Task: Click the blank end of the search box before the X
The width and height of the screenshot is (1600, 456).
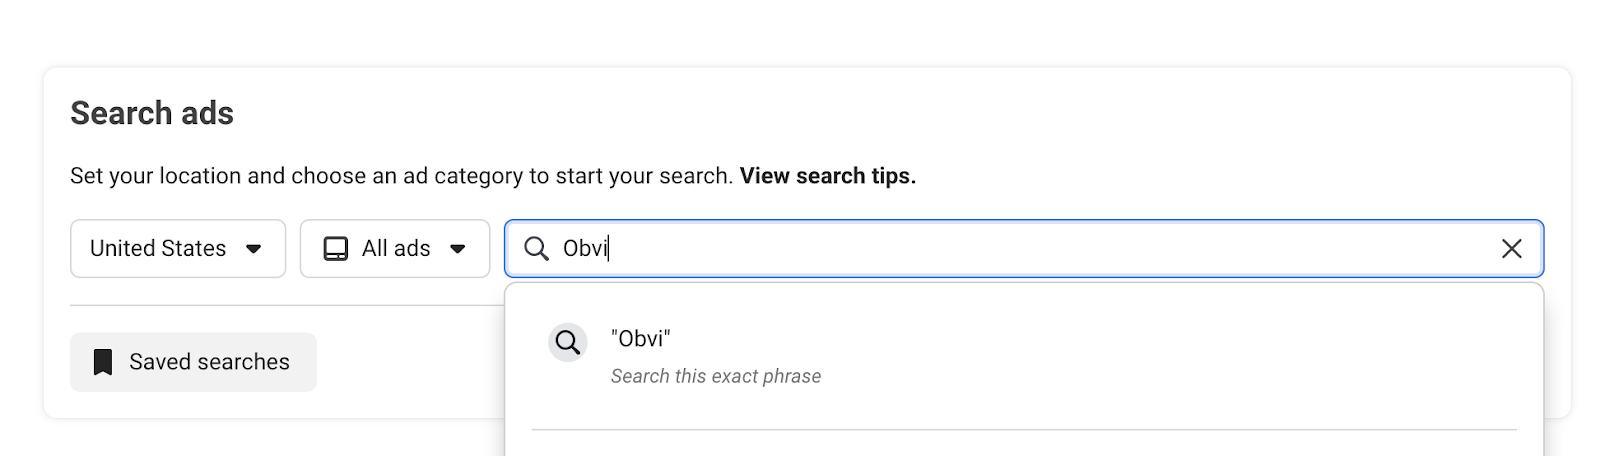Action: (x=1050, y=248)
